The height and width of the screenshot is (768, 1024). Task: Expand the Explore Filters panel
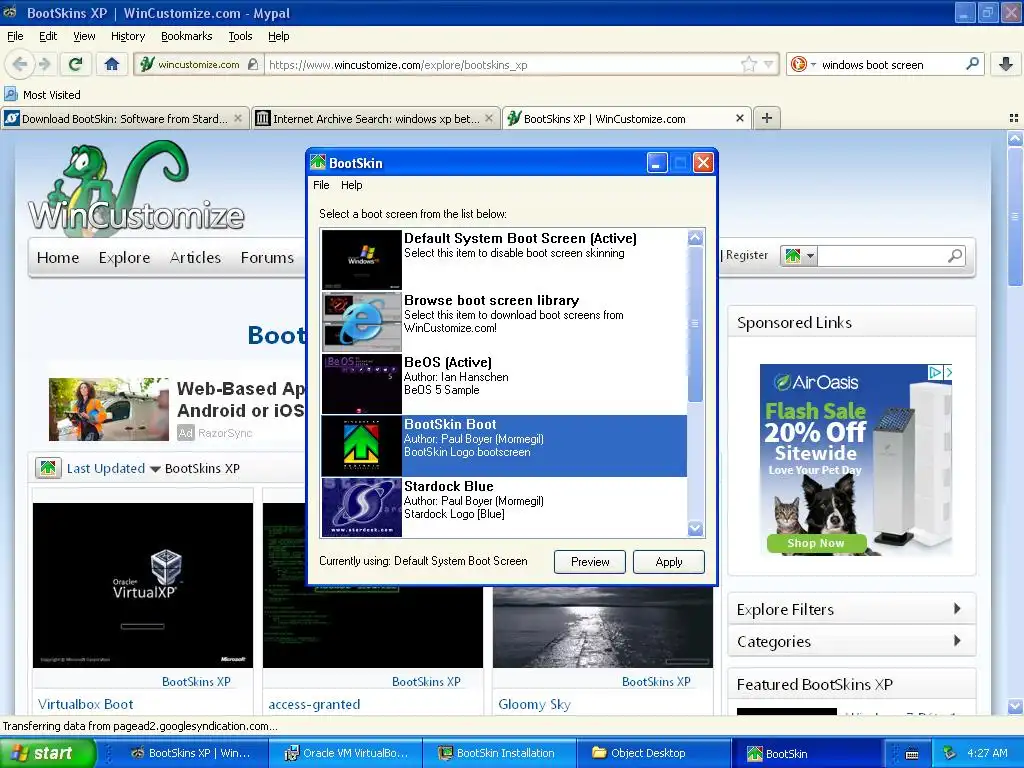(852, 609)
